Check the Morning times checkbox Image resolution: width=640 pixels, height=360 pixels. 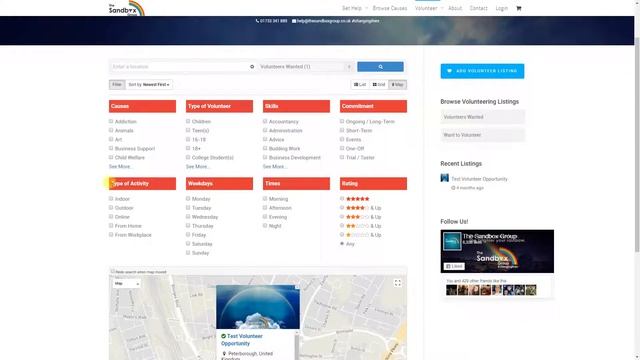pyautogui.click(x=265, y=198)
